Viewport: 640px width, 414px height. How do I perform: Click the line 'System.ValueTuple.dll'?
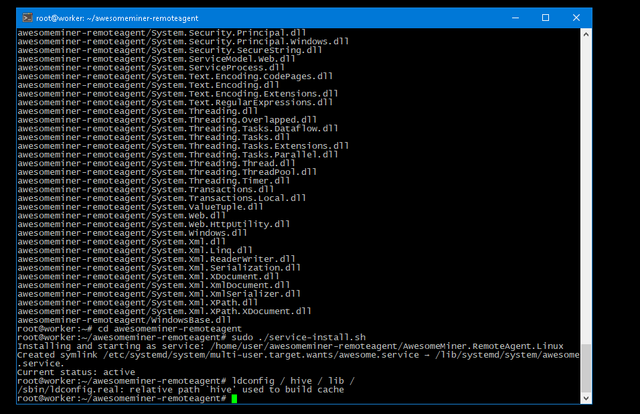click(x=140, y=207)
